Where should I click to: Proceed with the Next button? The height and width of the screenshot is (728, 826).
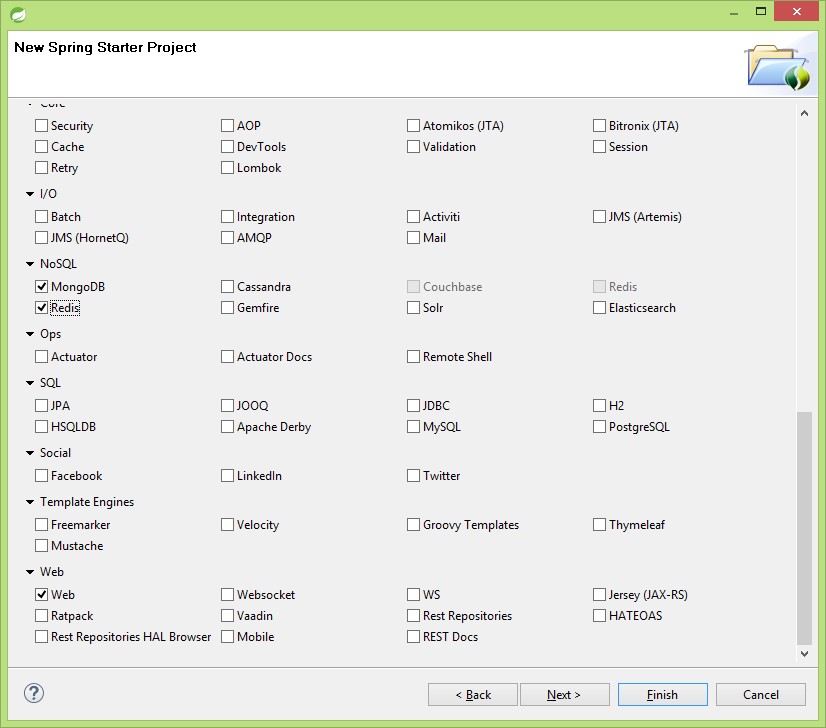564,695
